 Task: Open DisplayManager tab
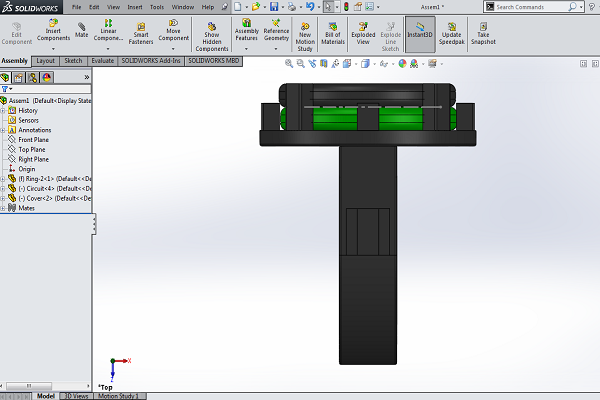[47, 78]
